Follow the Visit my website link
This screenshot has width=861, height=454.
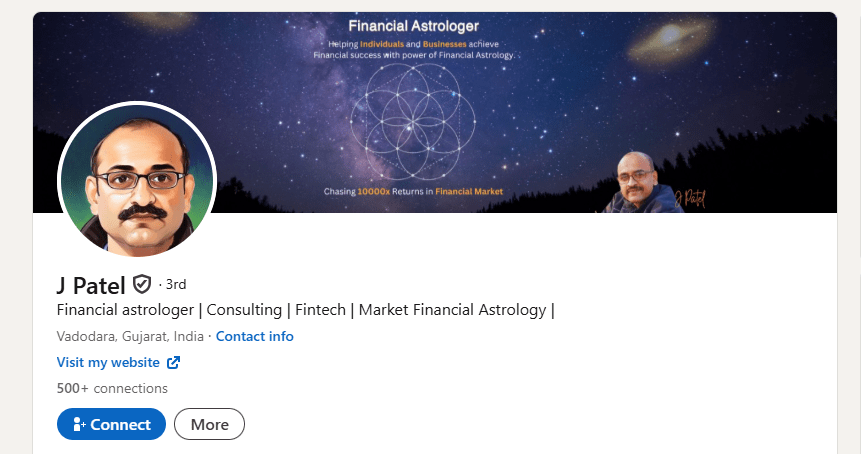pos(108,362)
